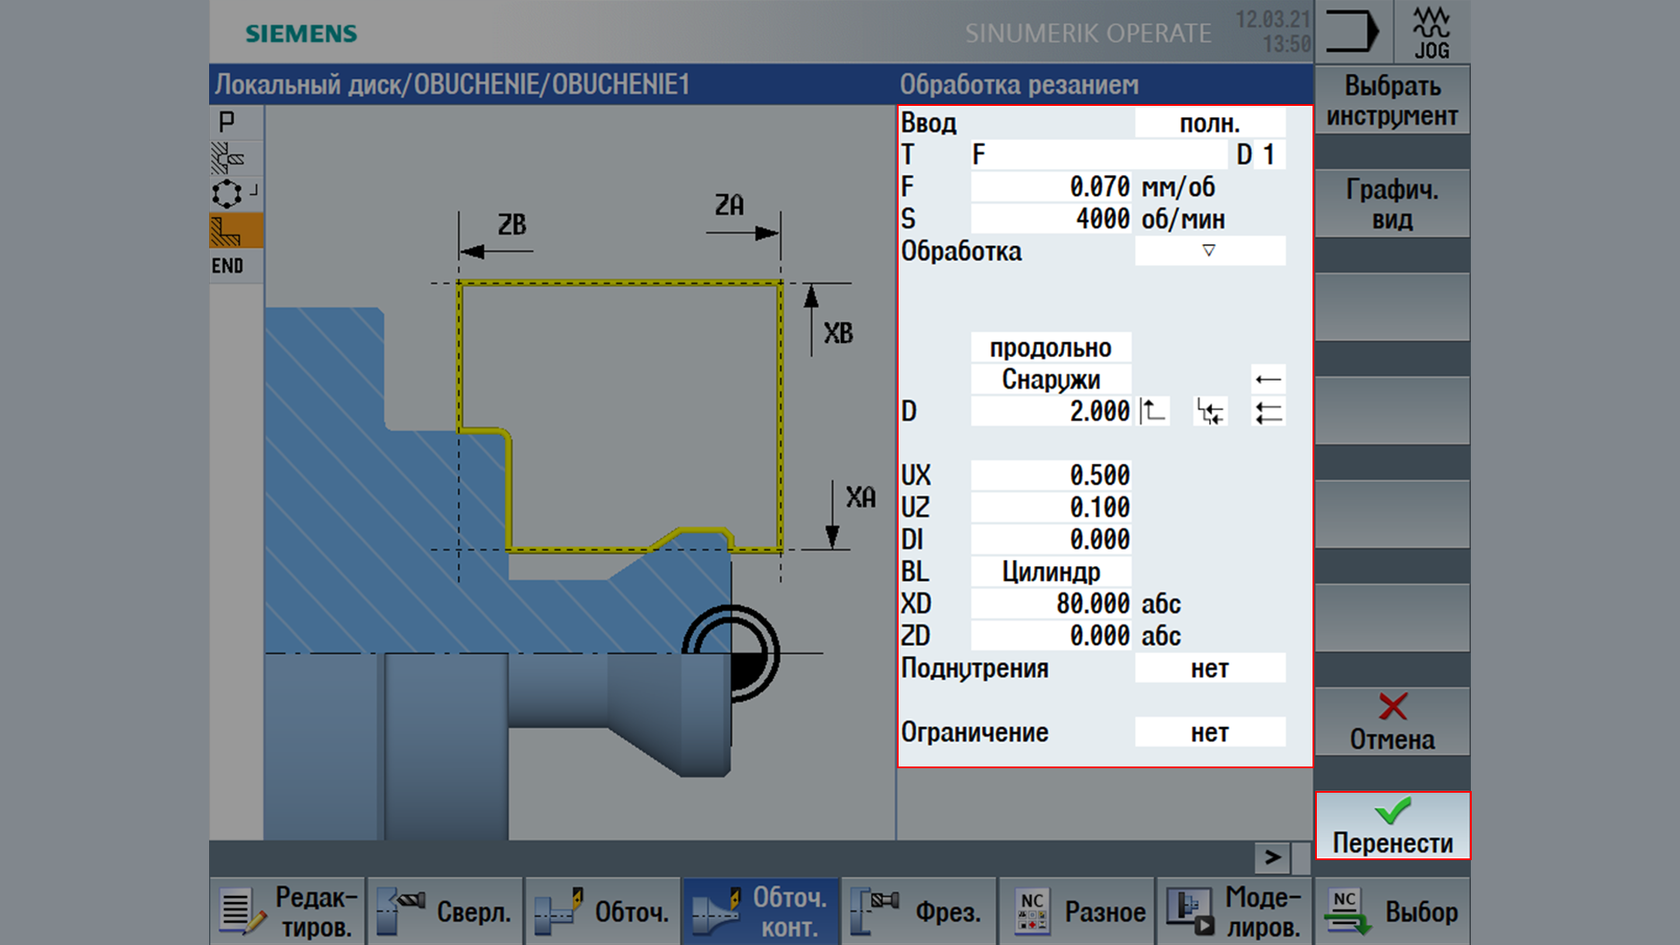Viewport: 1680px width, 945px height.
Task: Open the 'Разное' miscellaneous softkey
Action: click(x=1077, y=911)
